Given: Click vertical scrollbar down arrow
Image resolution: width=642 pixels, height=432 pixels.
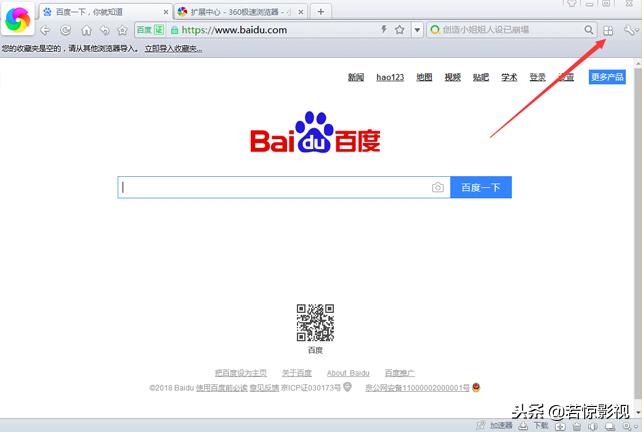Looking at the screenshot, I should point(638,412).
